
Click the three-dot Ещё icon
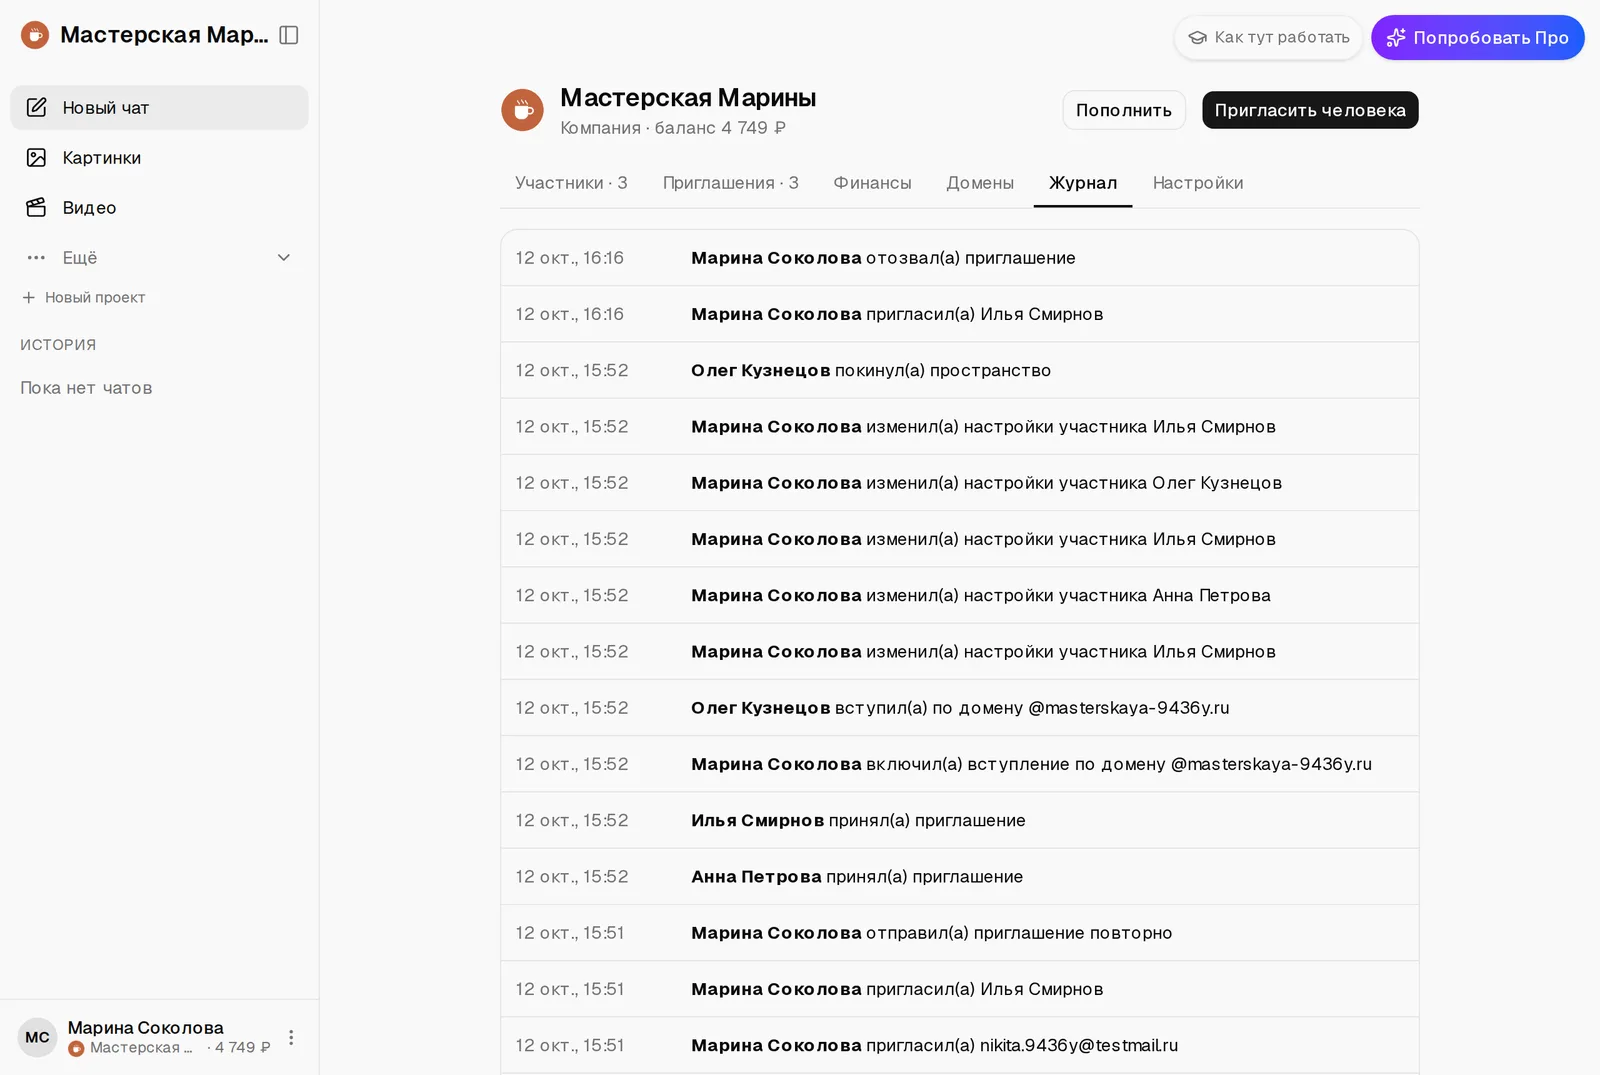click(37, 257)
